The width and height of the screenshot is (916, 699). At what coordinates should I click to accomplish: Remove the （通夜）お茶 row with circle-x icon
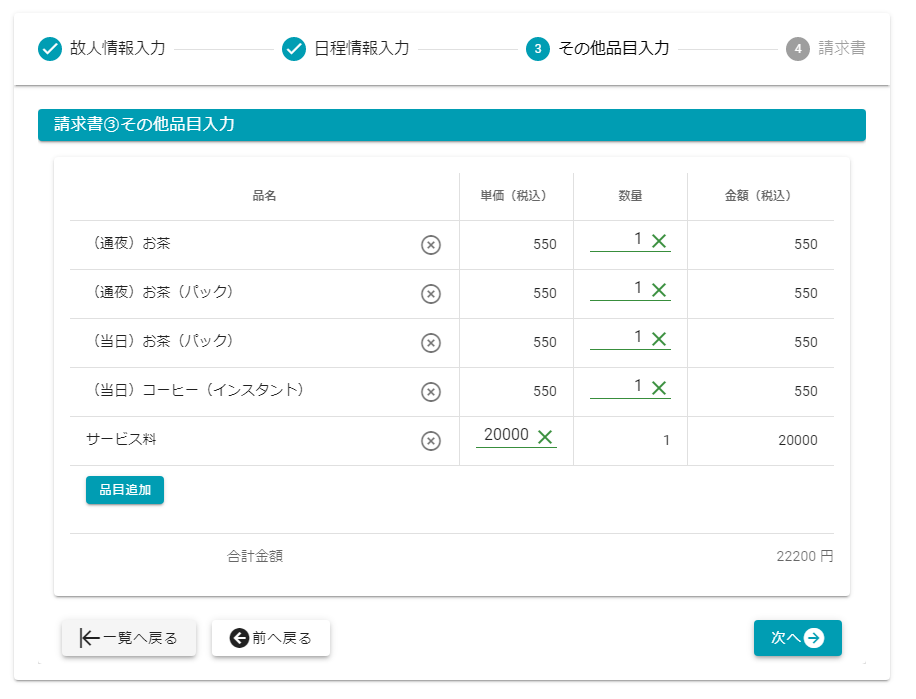(430, 245)
